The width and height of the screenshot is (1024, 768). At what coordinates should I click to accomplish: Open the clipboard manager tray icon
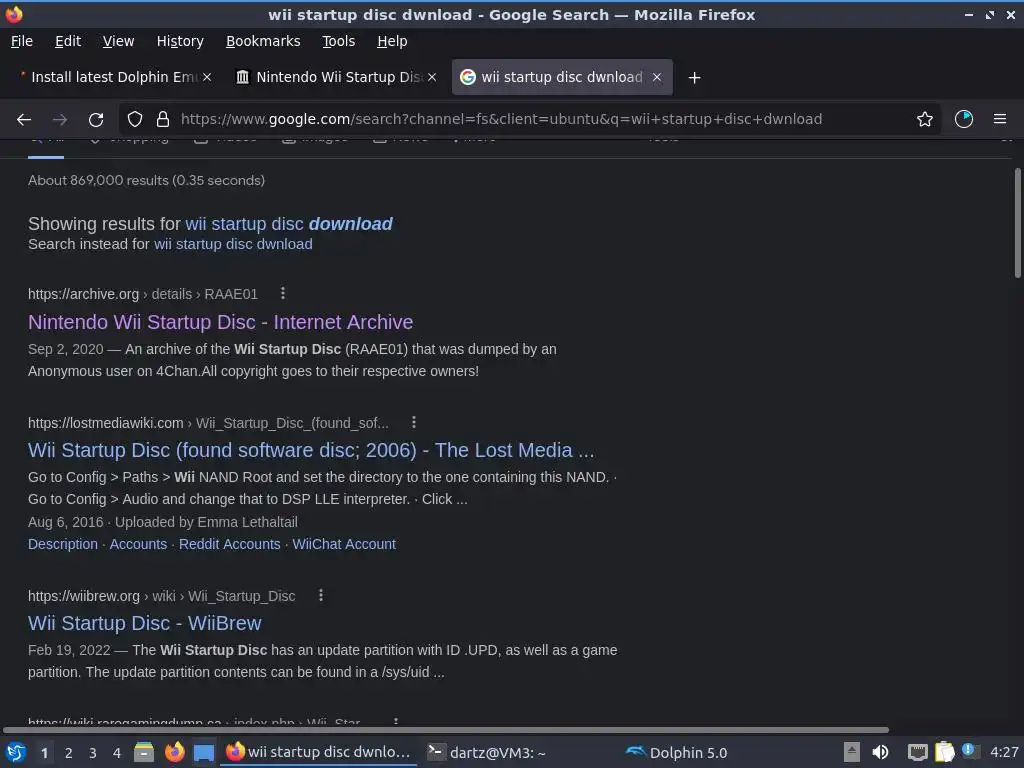[944, 752]
